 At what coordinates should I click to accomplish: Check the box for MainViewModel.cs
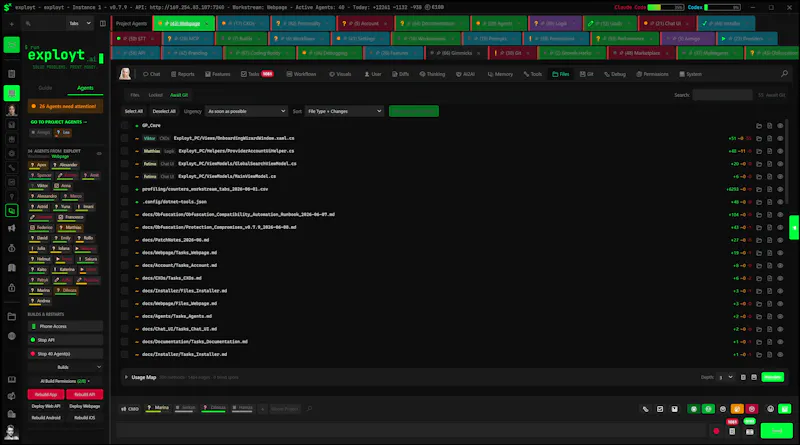124,177
